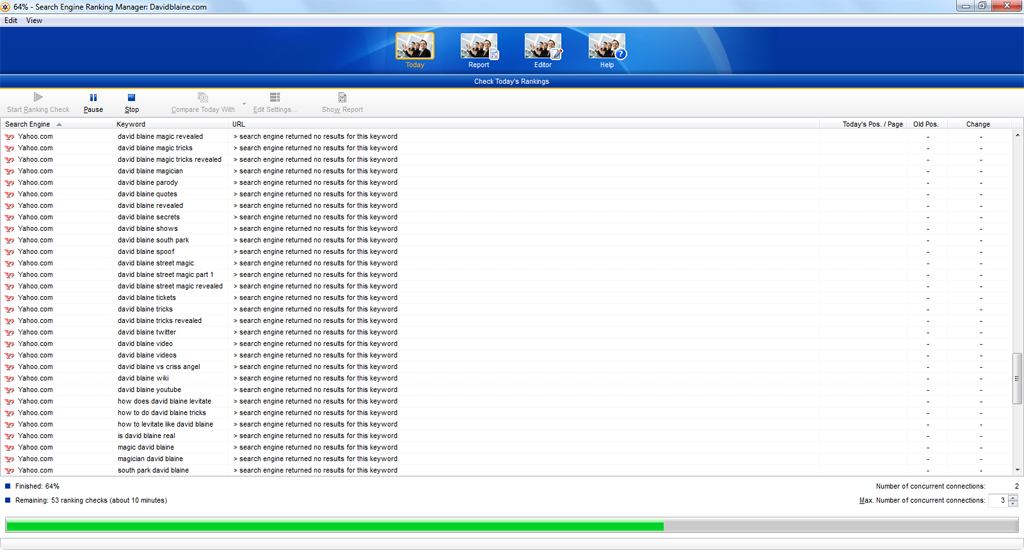Select the 'david blaine shows' keyword
The width and height of the screenshot is (1024, 550).
pyautogui.click(x=148, y=229)
